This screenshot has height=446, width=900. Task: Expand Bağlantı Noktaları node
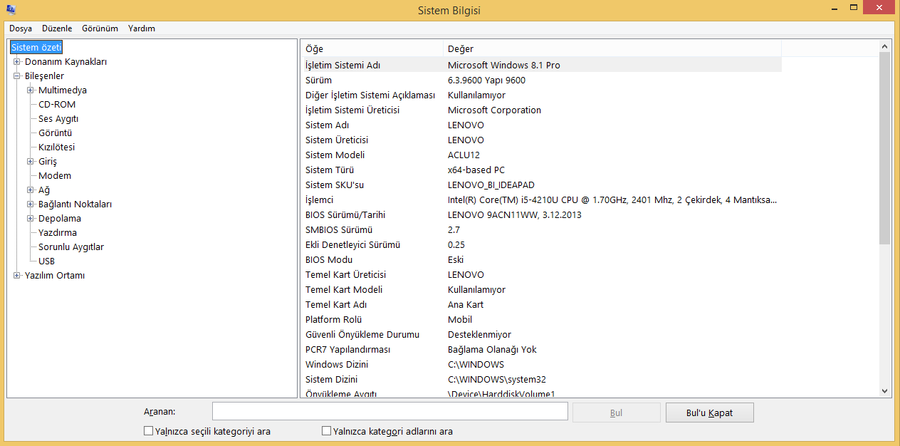point(30,204)
